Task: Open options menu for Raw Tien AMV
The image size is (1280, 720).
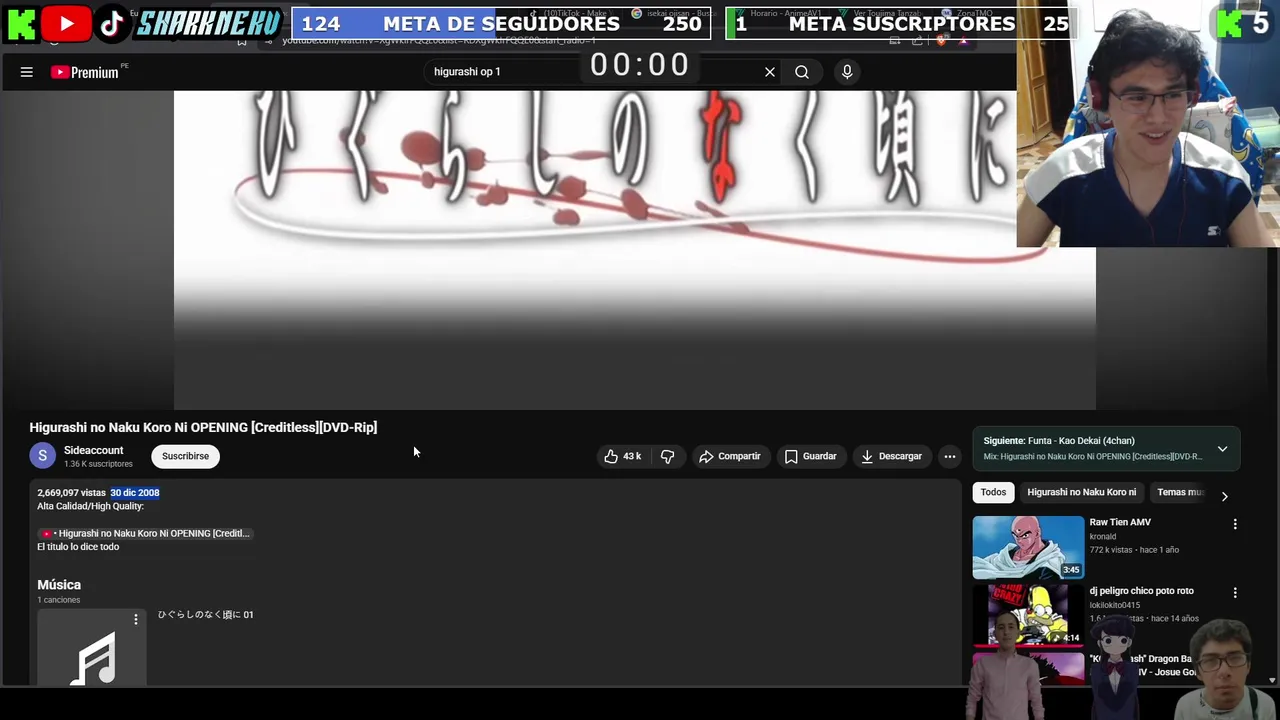Action: [1235, 524]
